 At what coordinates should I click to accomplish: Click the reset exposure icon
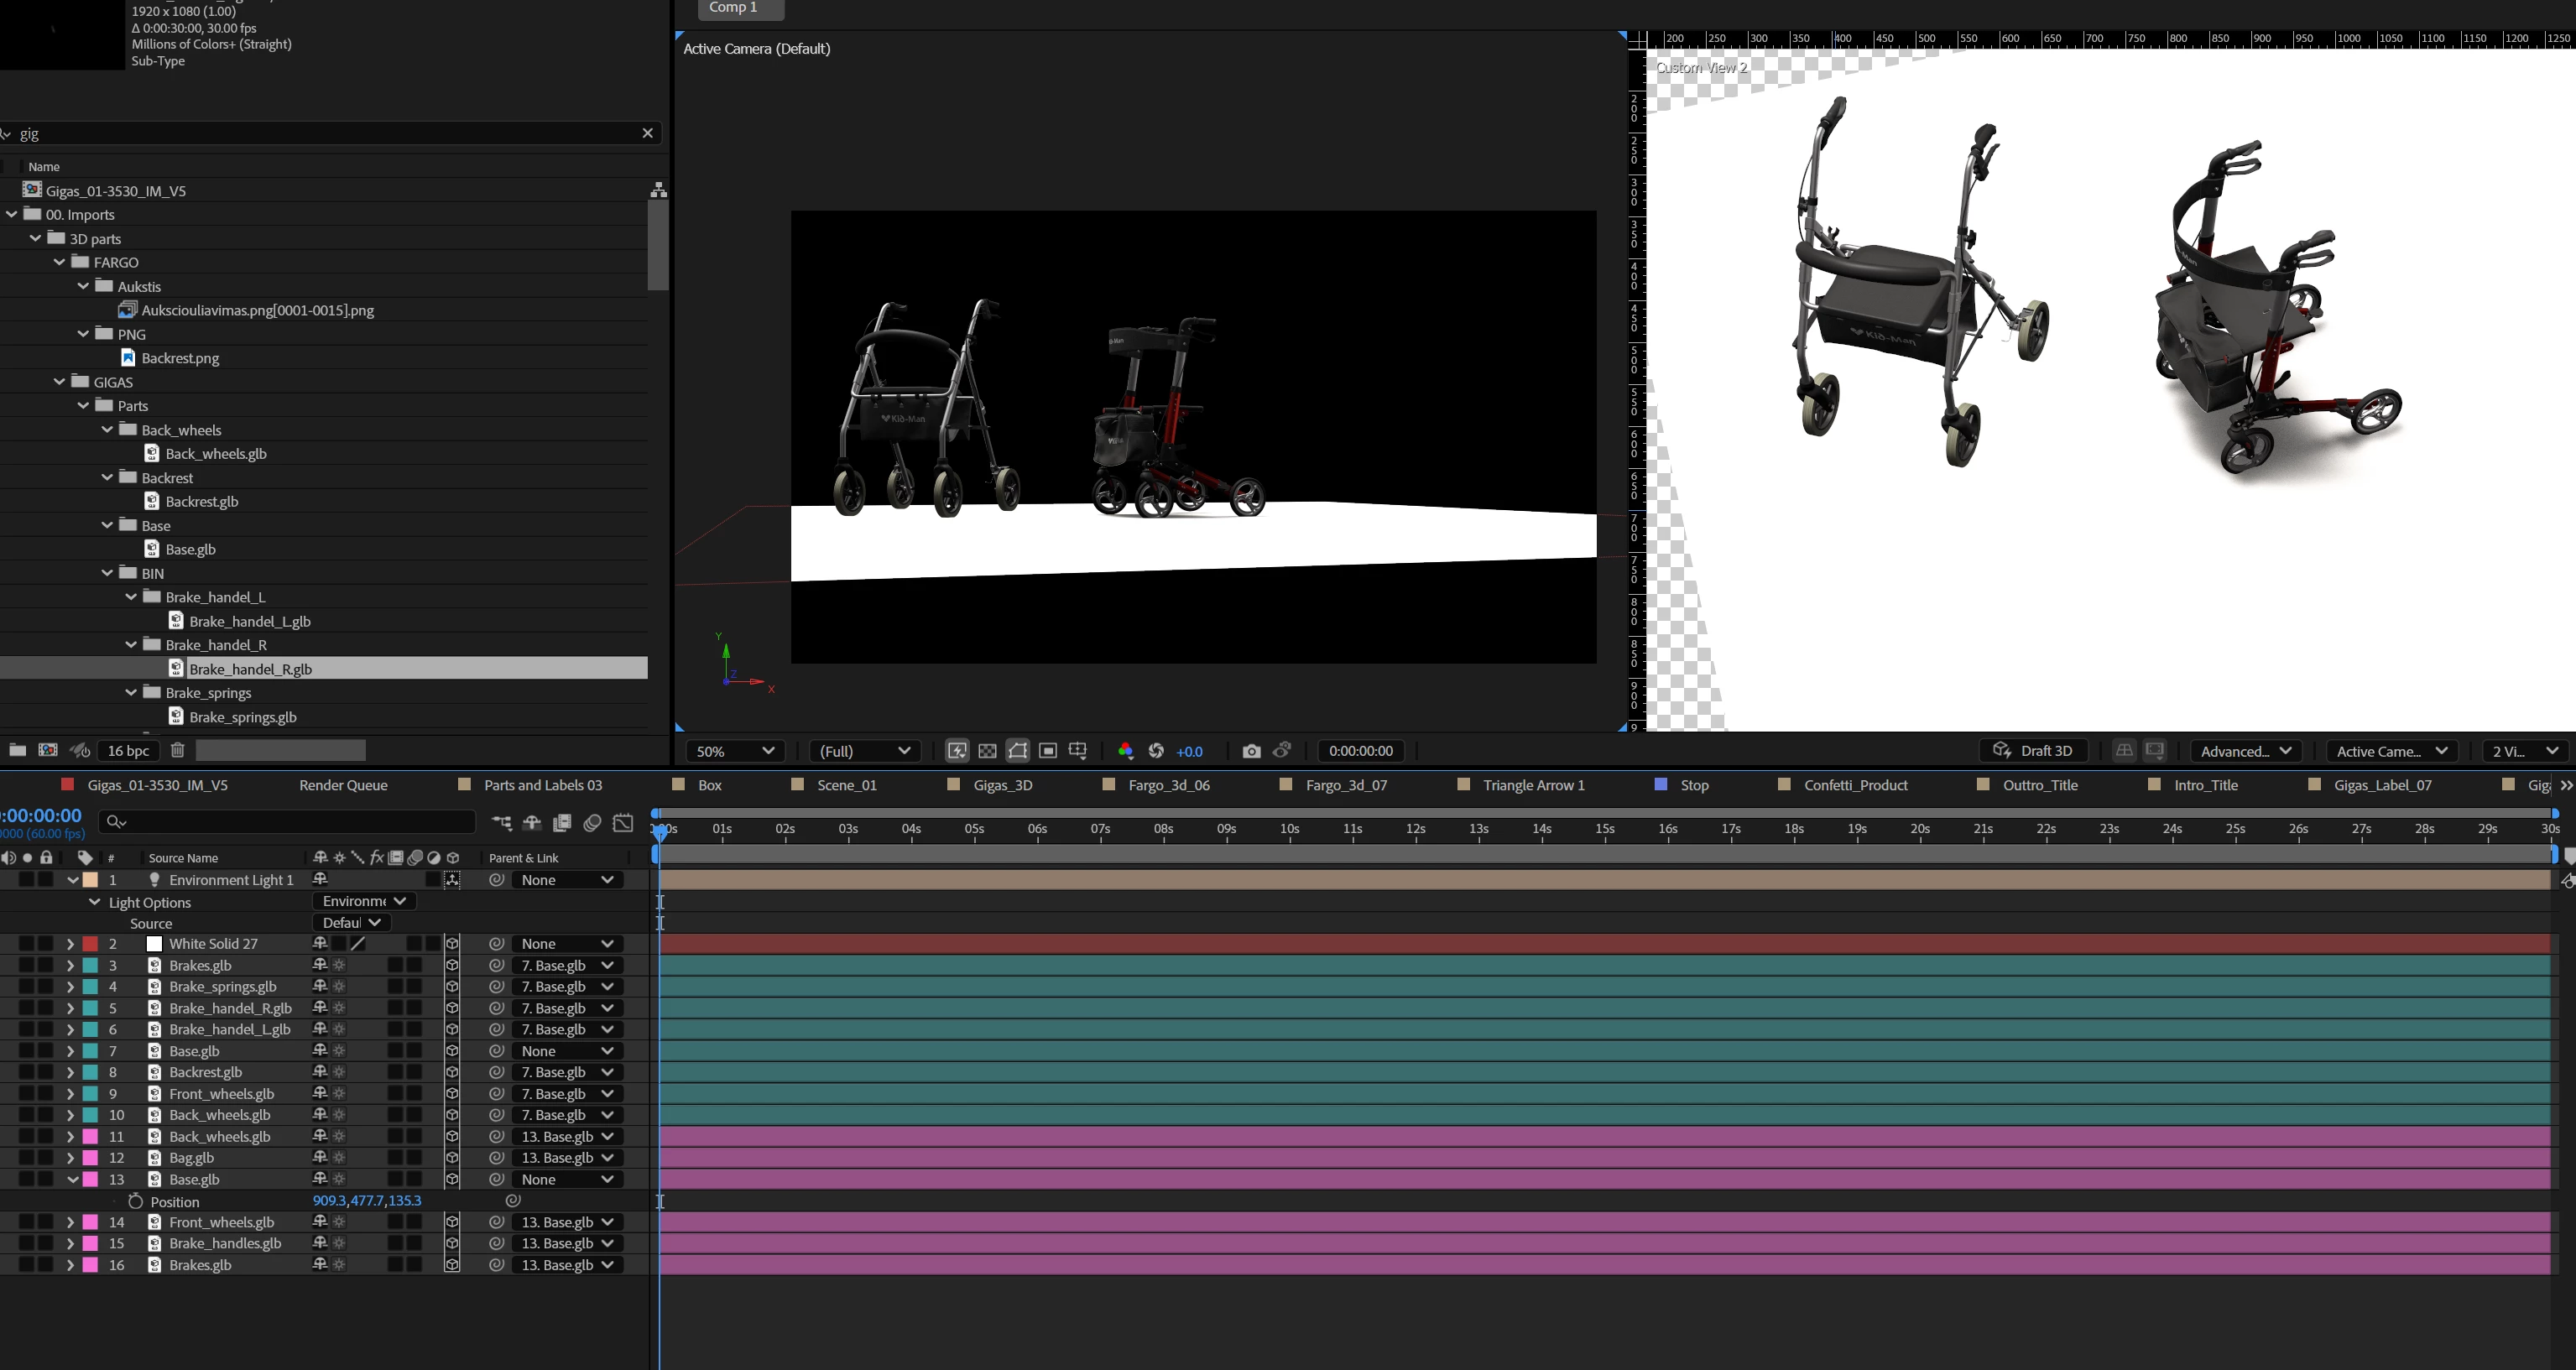(1156, 751)
